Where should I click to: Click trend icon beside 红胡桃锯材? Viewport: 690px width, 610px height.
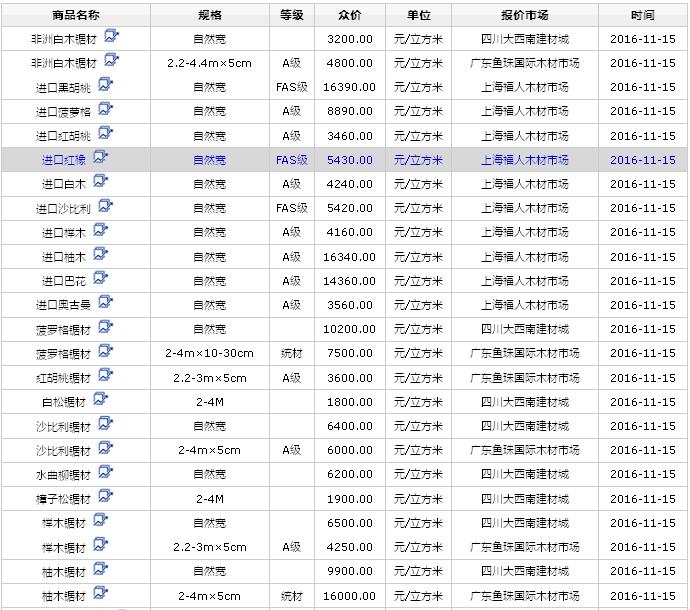[x=105, y=376]
